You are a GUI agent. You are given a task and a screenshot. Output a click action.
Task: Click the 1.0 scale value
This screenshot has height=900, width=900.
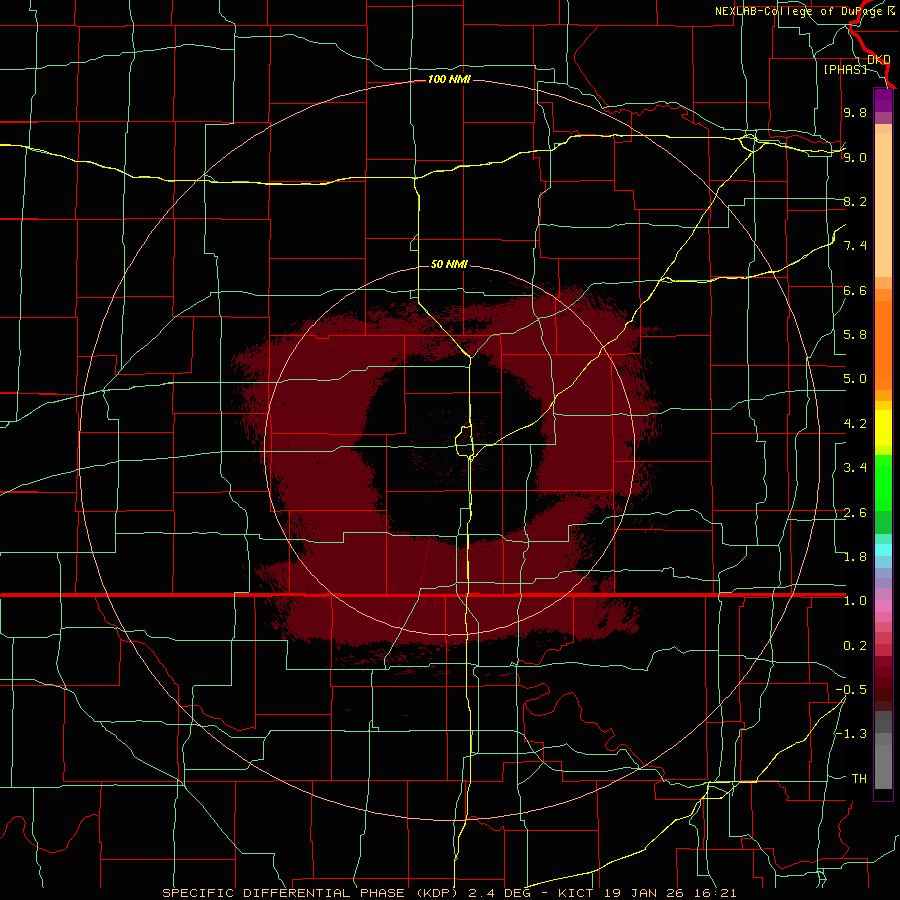(855, 601)
